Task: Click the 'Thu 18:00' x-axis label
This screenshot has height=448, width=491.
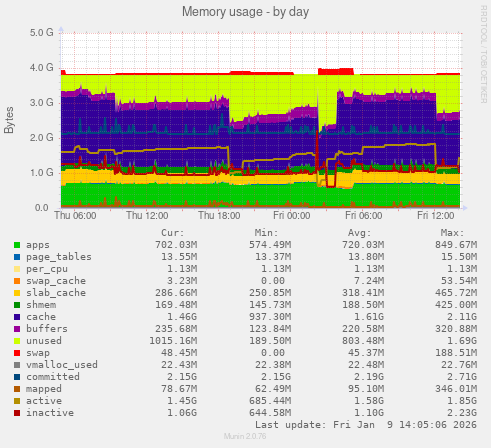Action: tap(219, 216)
